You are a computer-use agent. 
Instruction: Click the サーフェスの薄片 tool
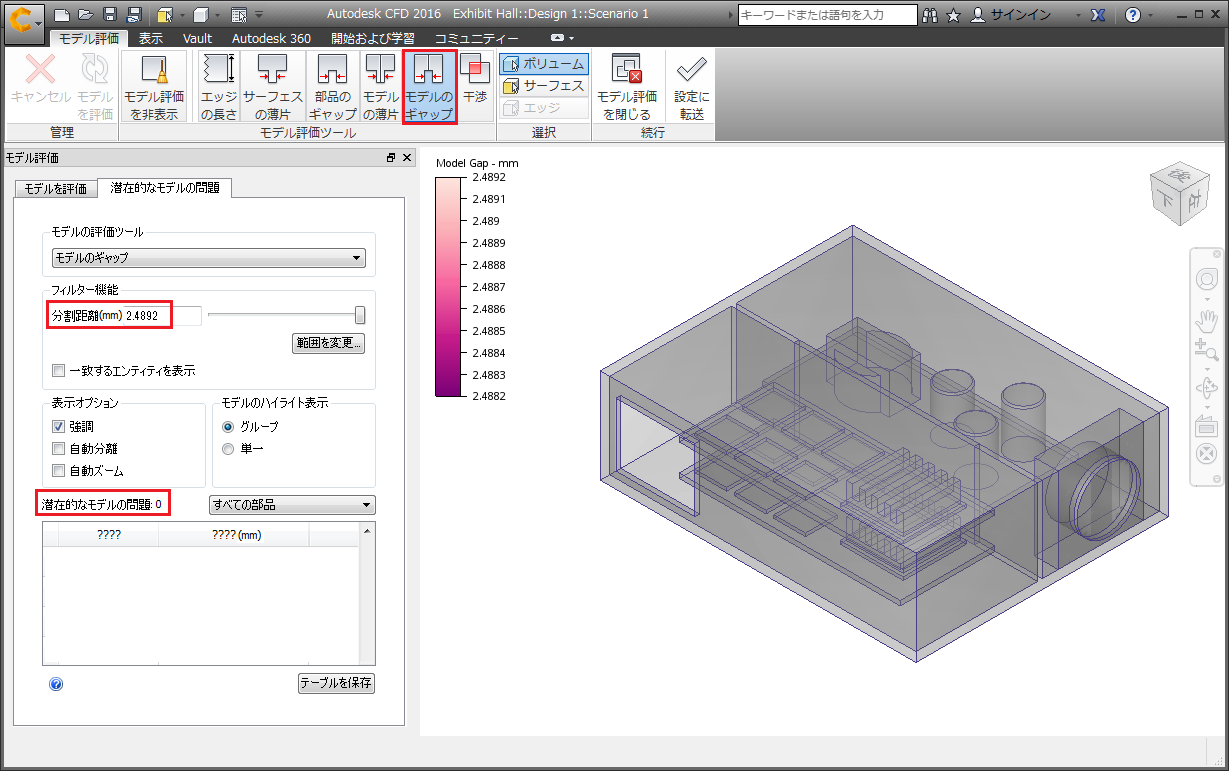pos(272,87)
